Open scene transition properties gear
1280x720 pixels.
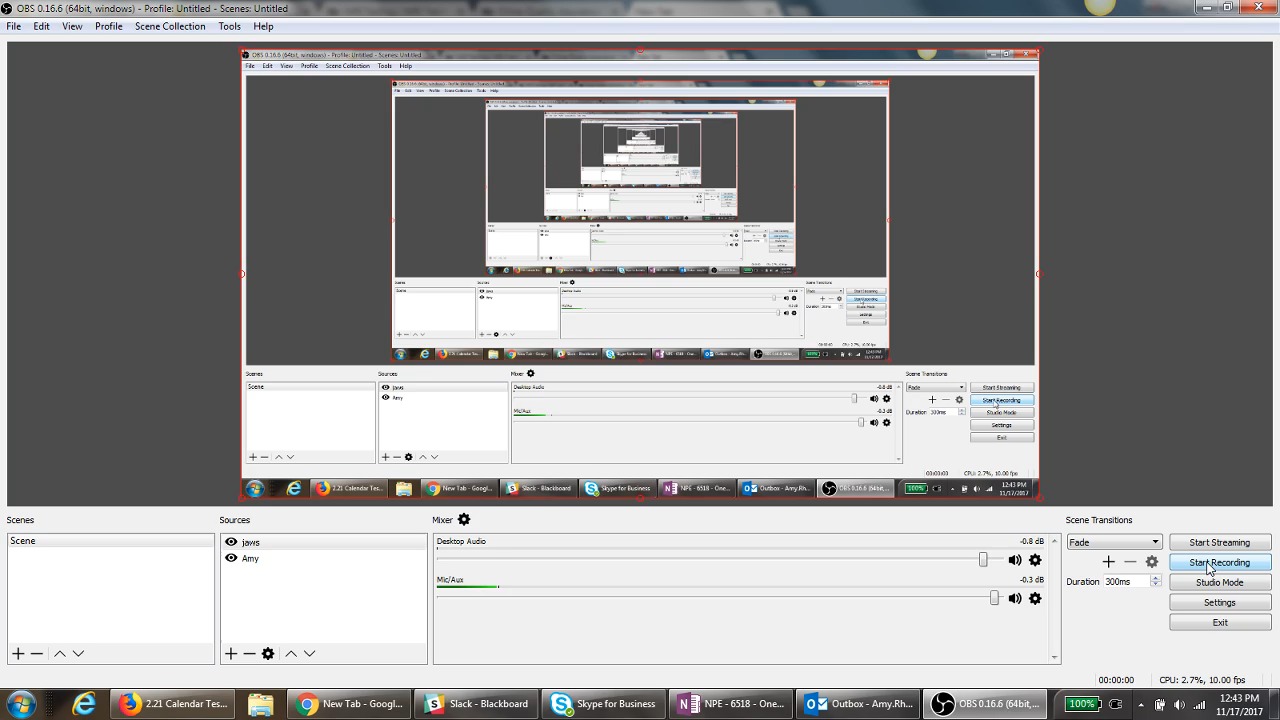click(1152, 563)
